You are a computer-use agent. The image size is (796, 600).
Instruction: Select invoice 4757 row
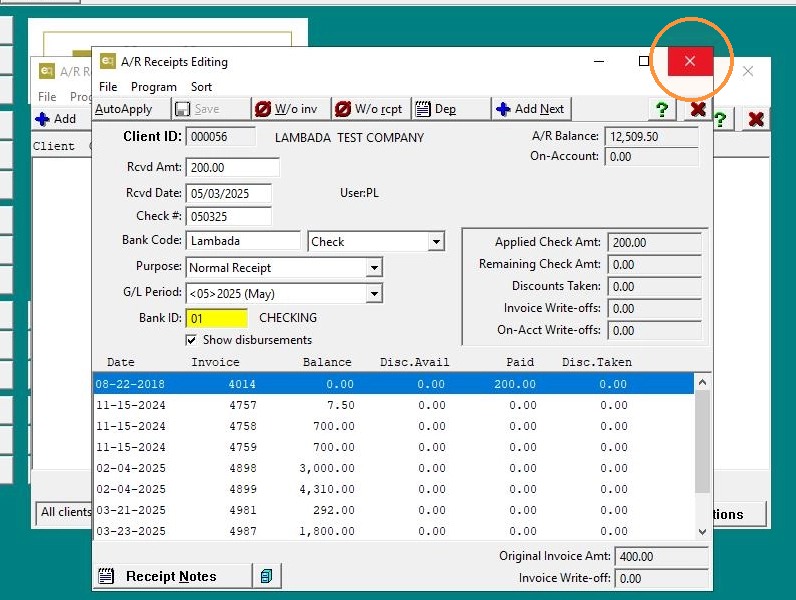[393, 405]
